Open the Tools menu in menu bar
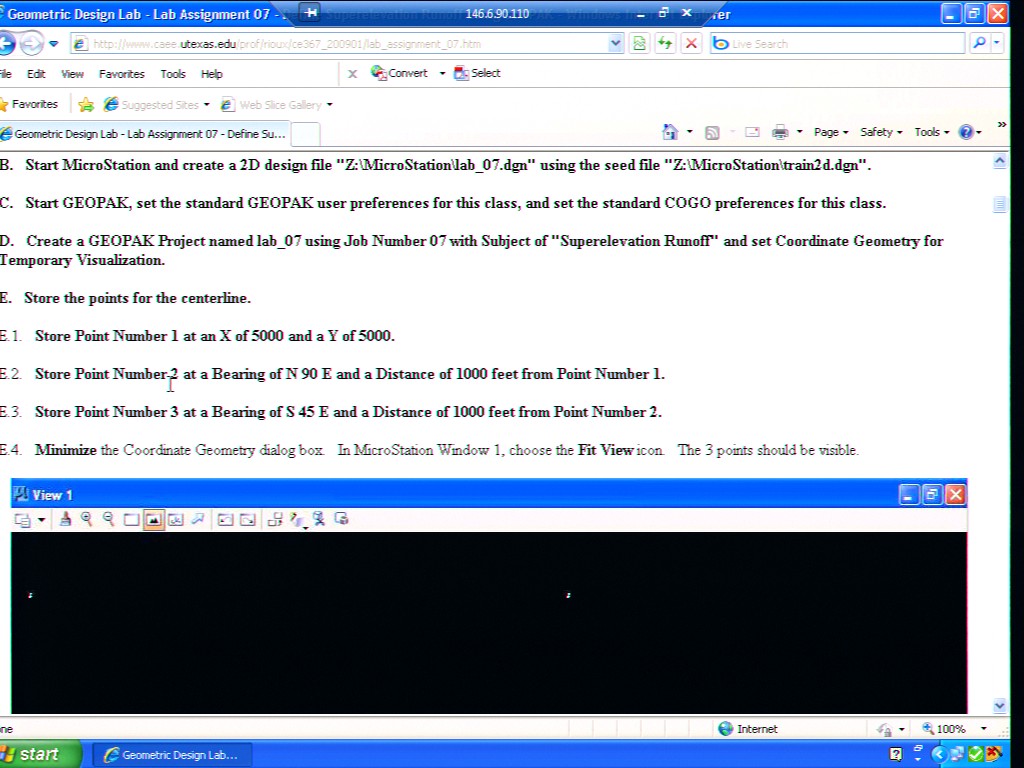 pyautogui.click(x=173, y=74)
